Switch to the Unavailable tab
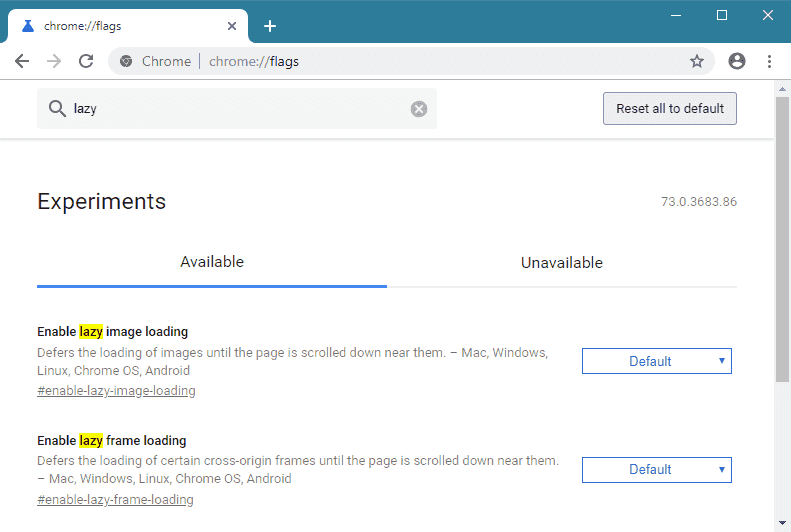The image size is (791, 532). tap(561, 263)
